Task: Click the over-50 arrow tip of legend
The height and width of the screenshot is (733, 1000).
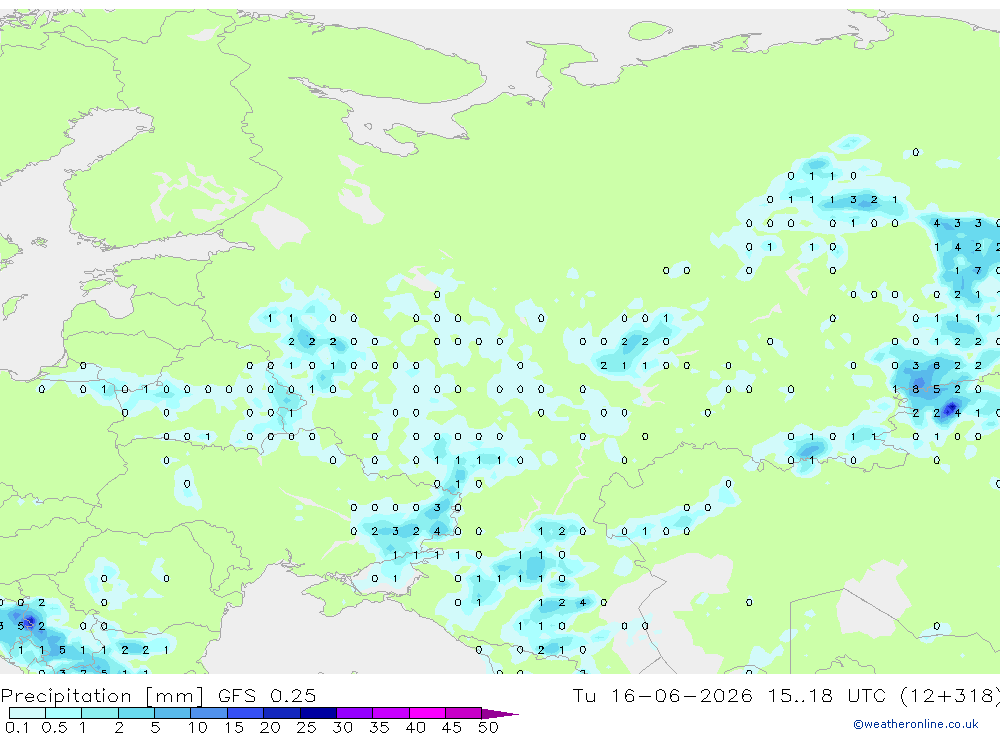Action: click(500, 713)
